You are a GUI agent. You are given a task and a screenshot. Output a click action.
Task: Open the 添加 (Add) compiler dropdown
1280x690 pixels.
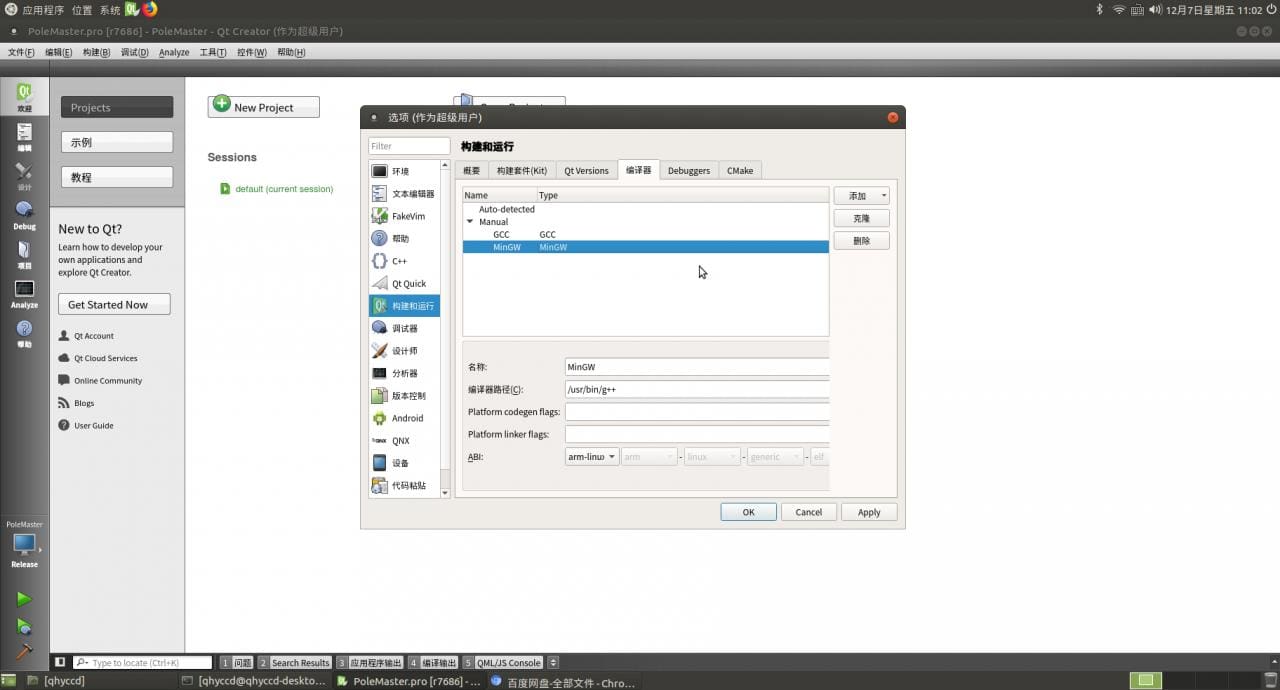(x=861, y=196)
